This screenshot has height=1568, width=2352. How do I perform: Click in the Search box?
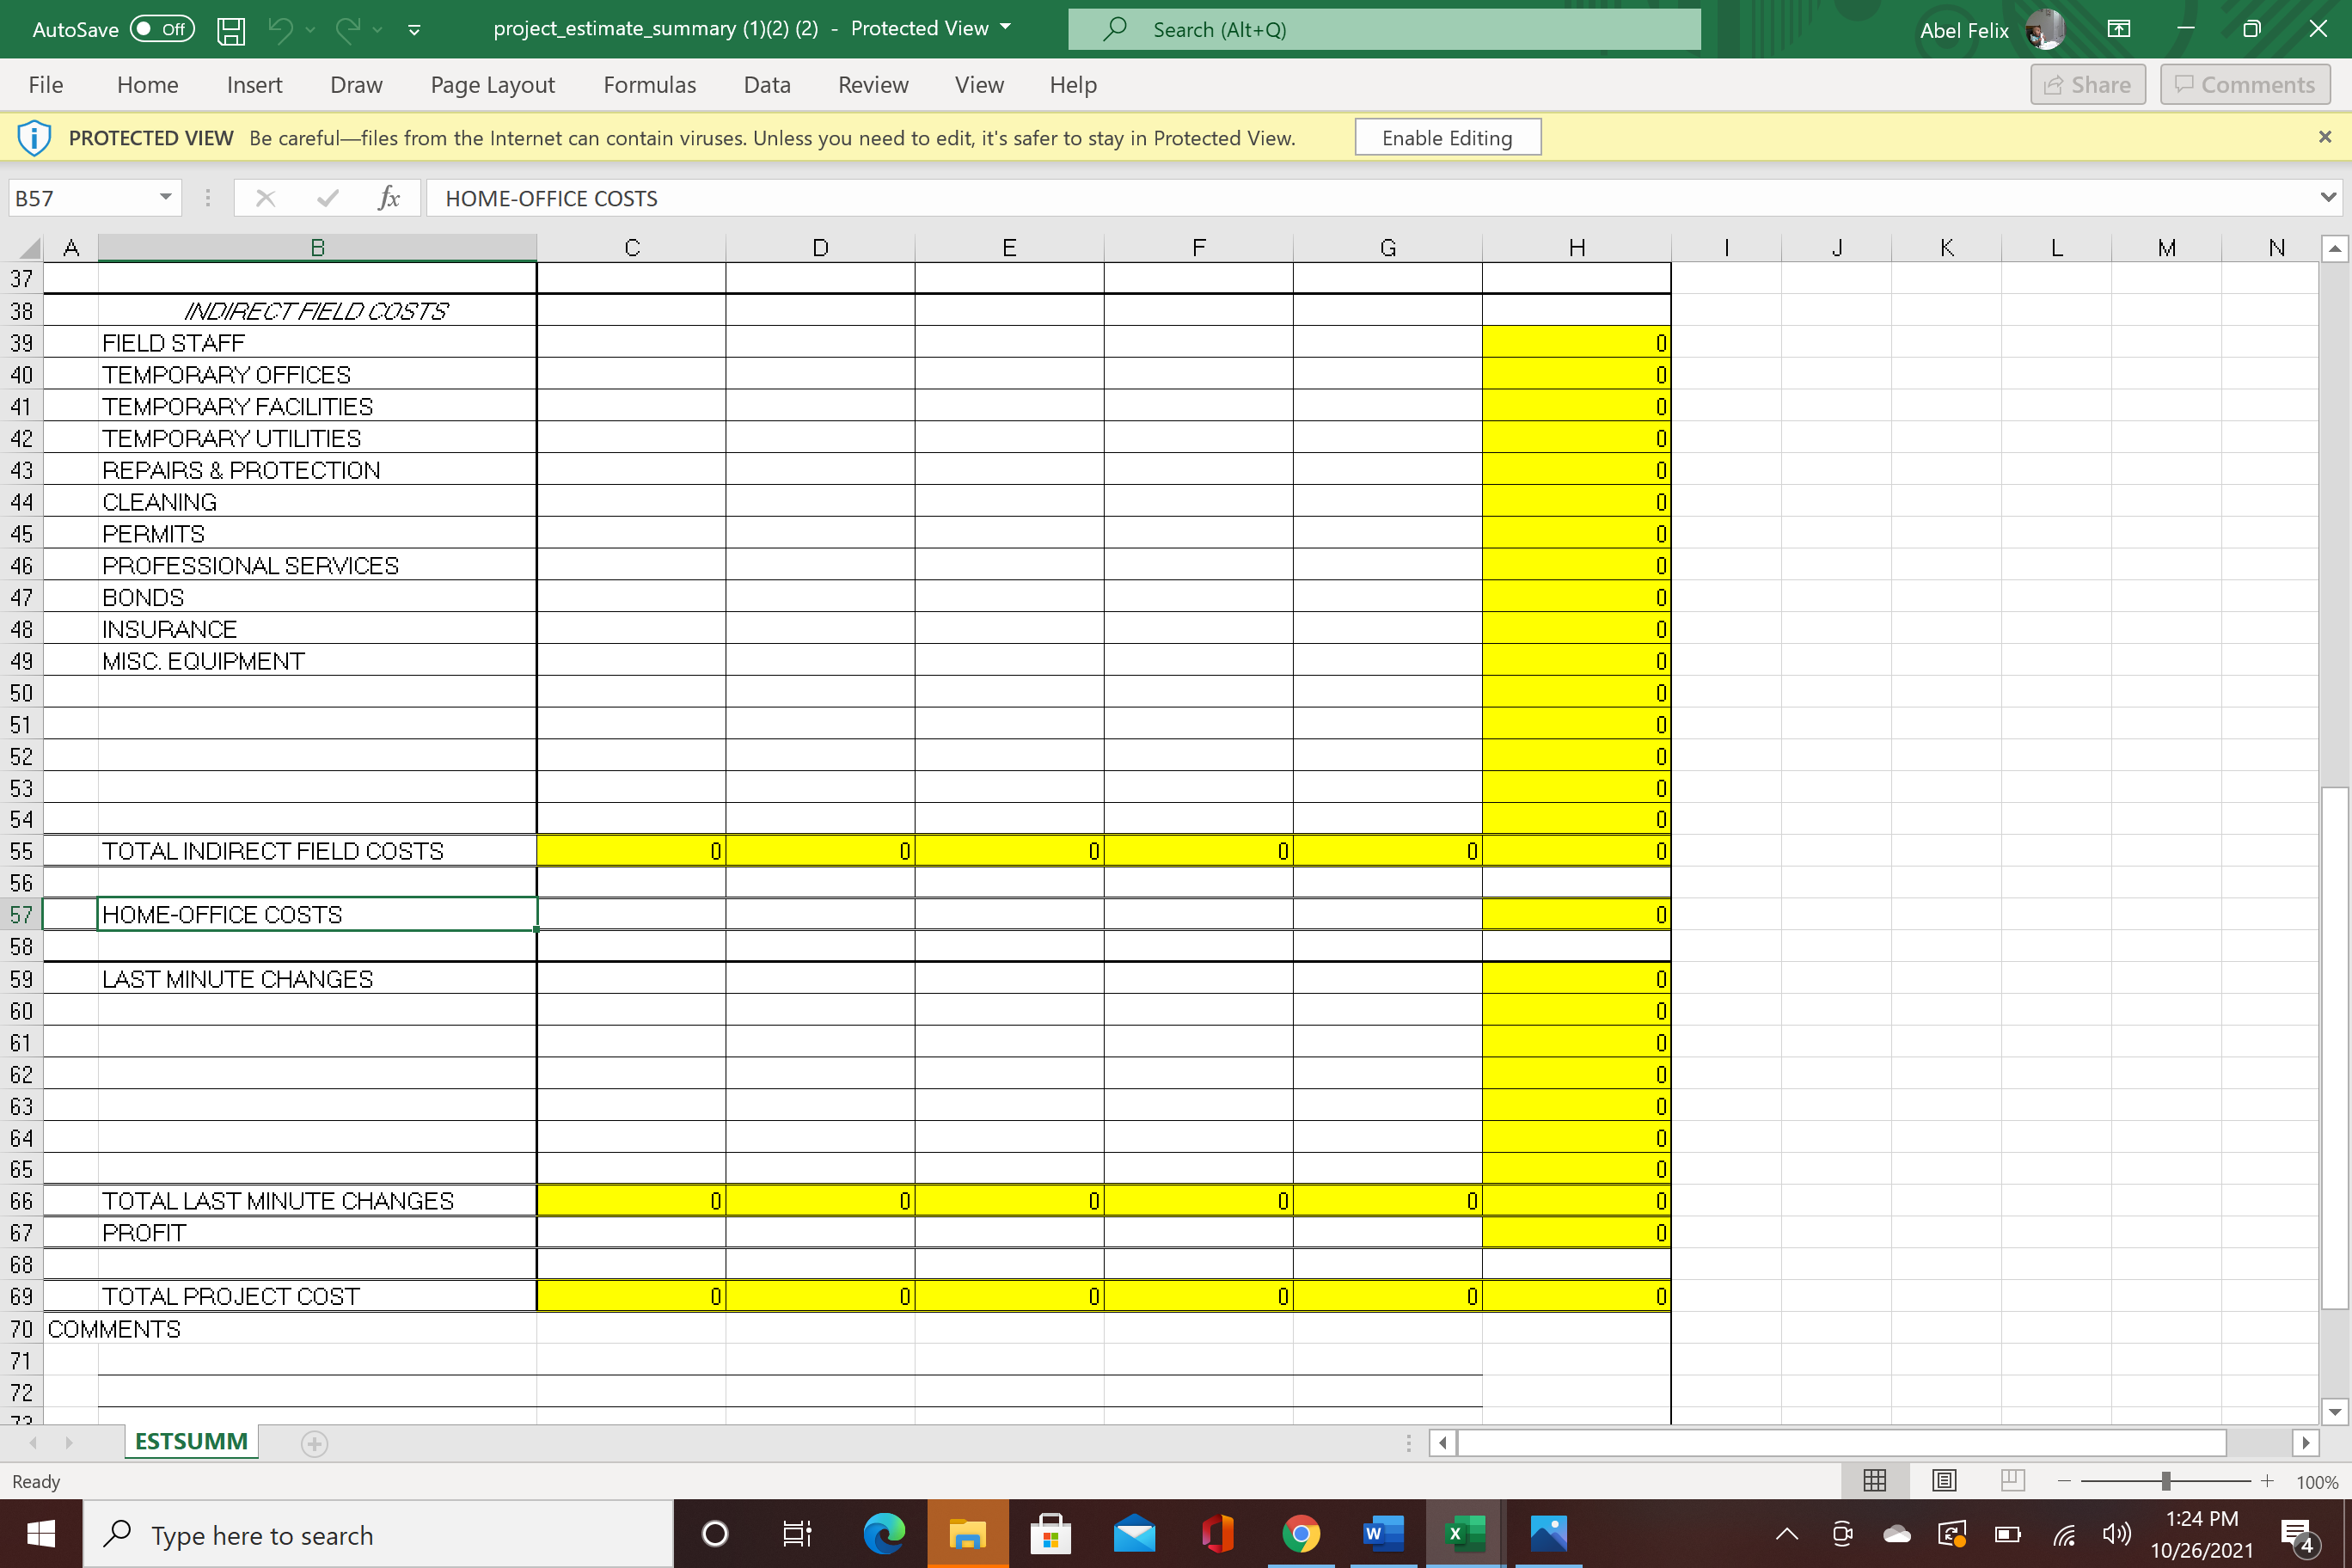point(1384,30)
